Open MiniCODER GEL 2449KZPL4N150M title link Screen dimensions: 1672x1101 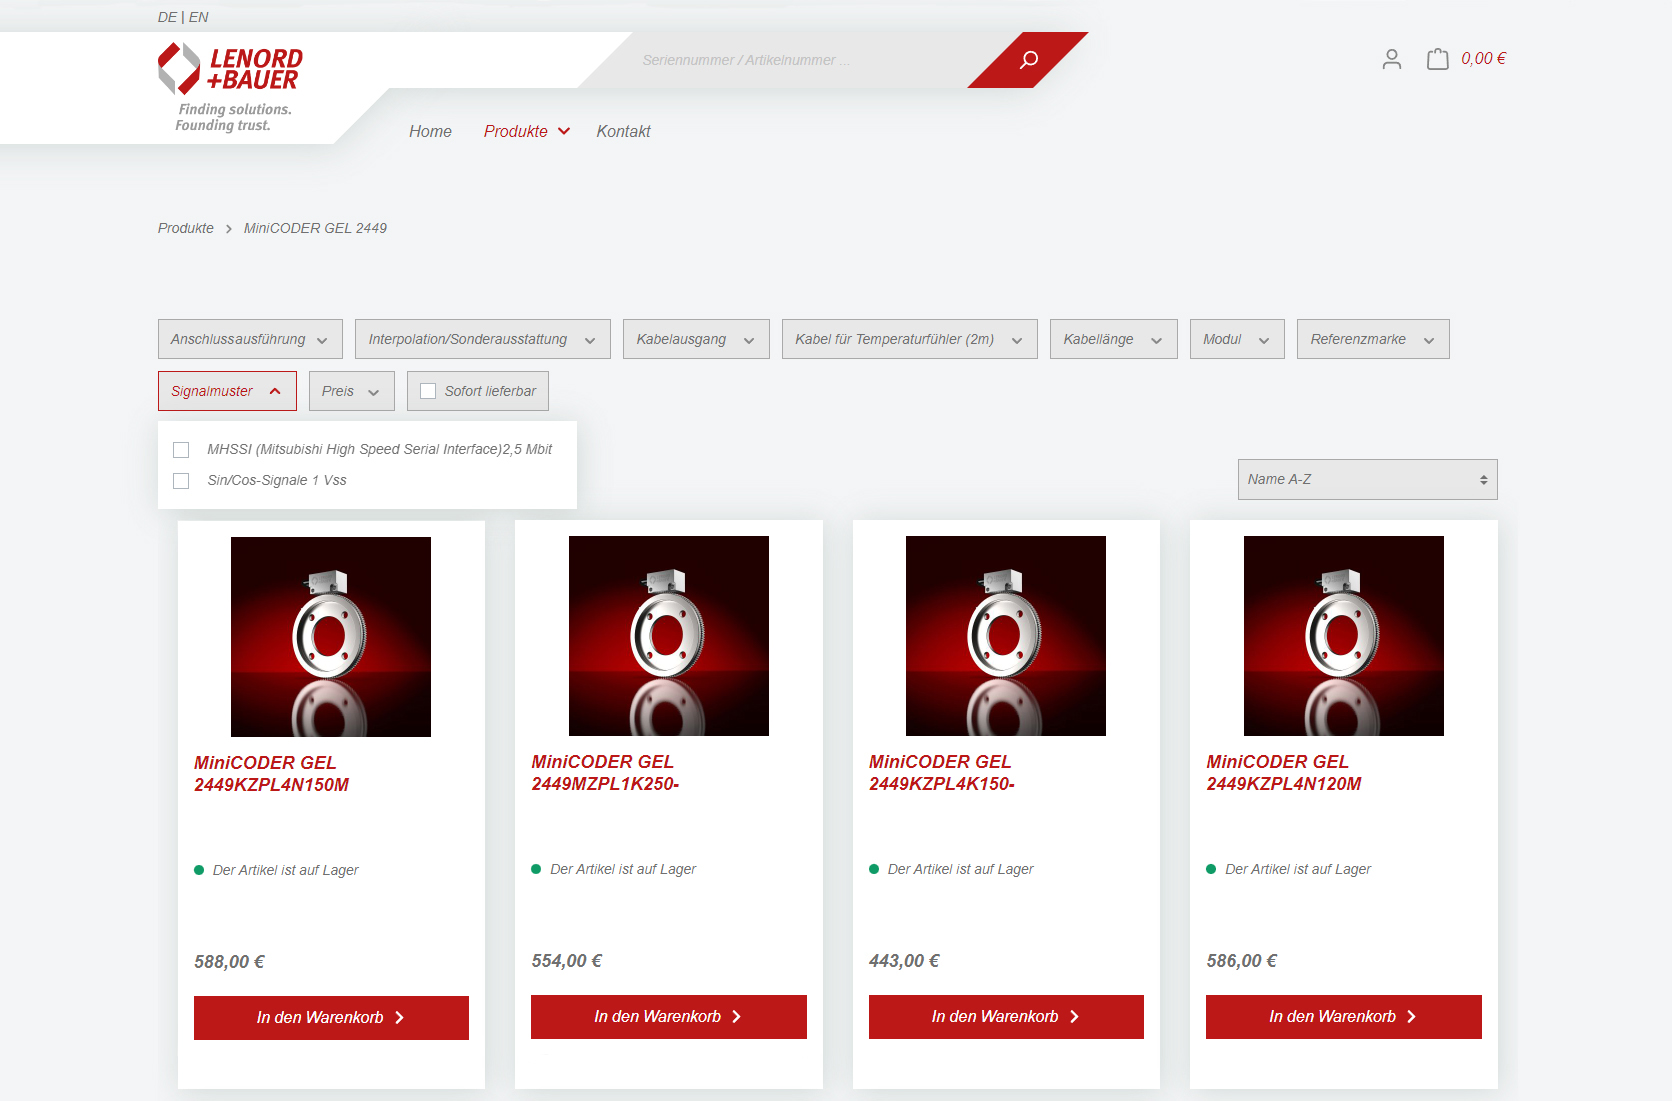(x=271, y=774)
